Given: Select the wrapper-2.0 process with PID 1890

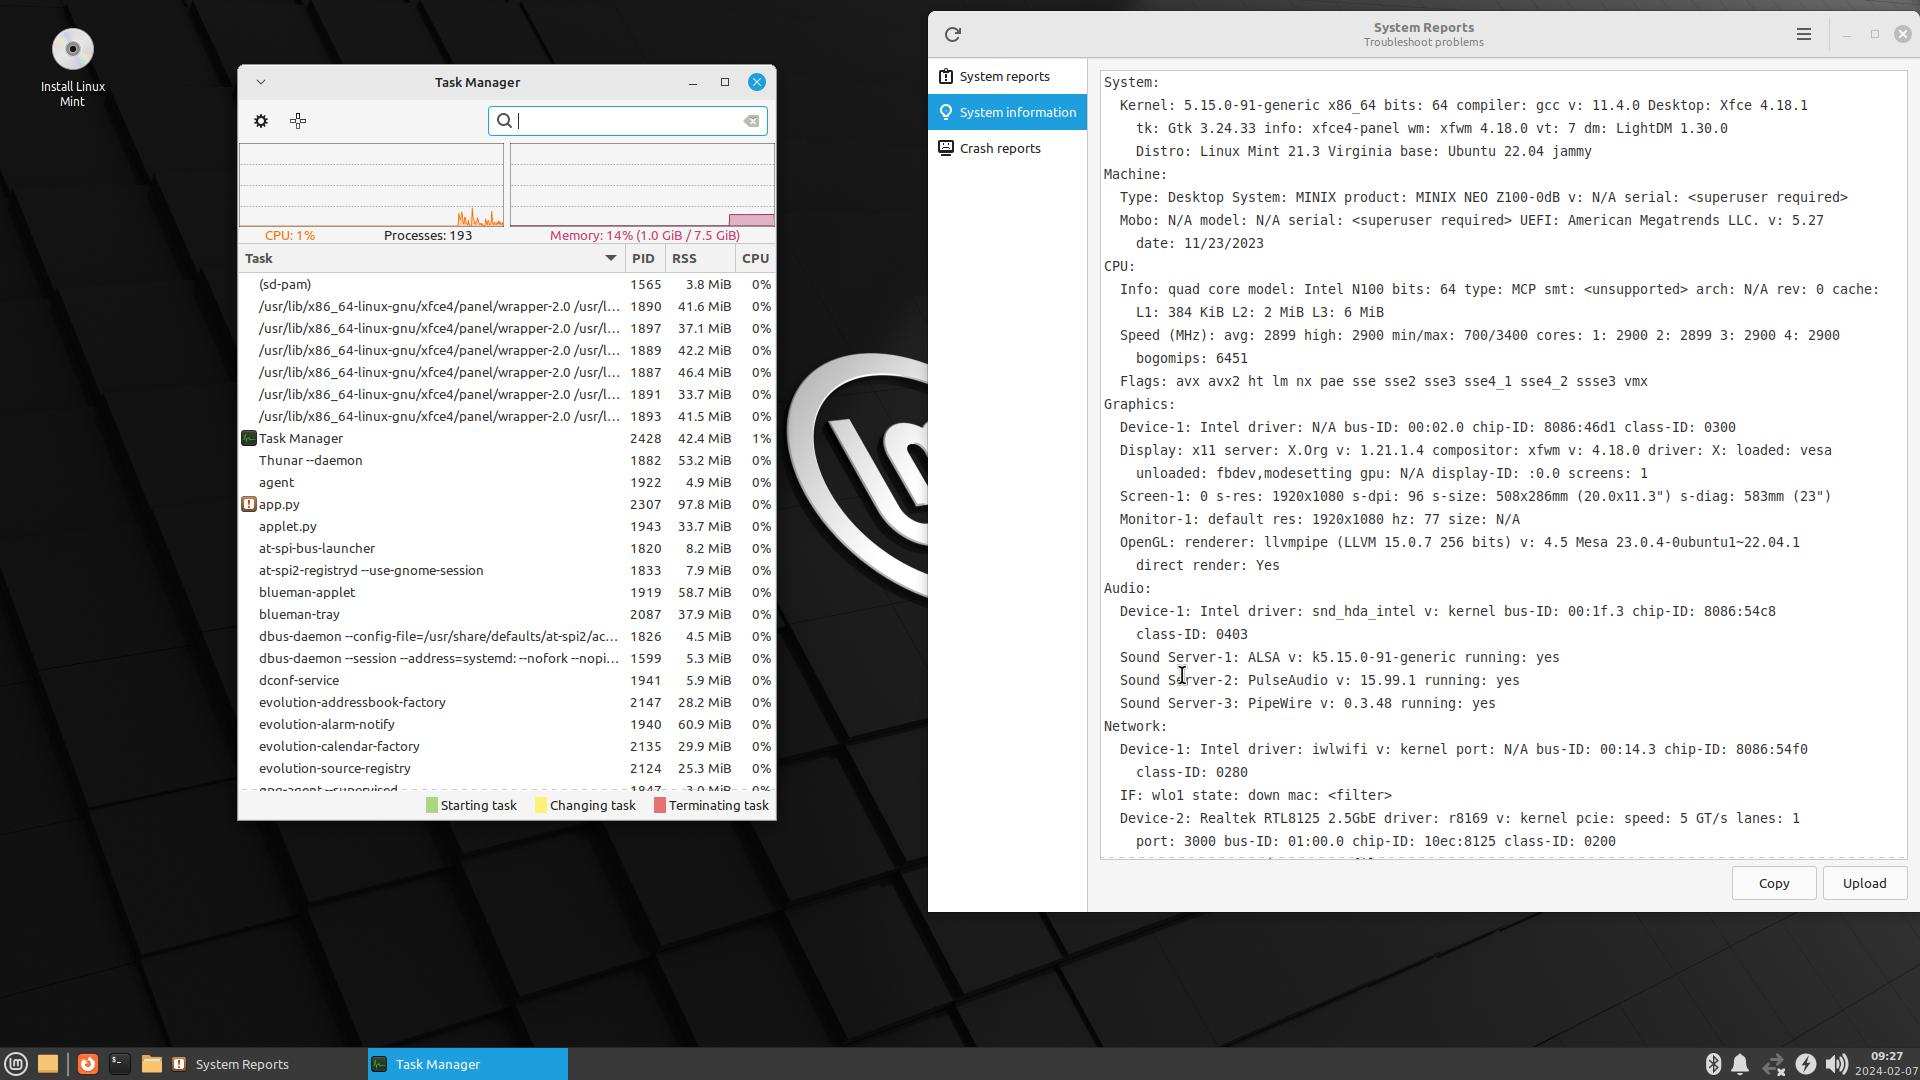Looking at the screenshot, I should [x=507, y=306].
